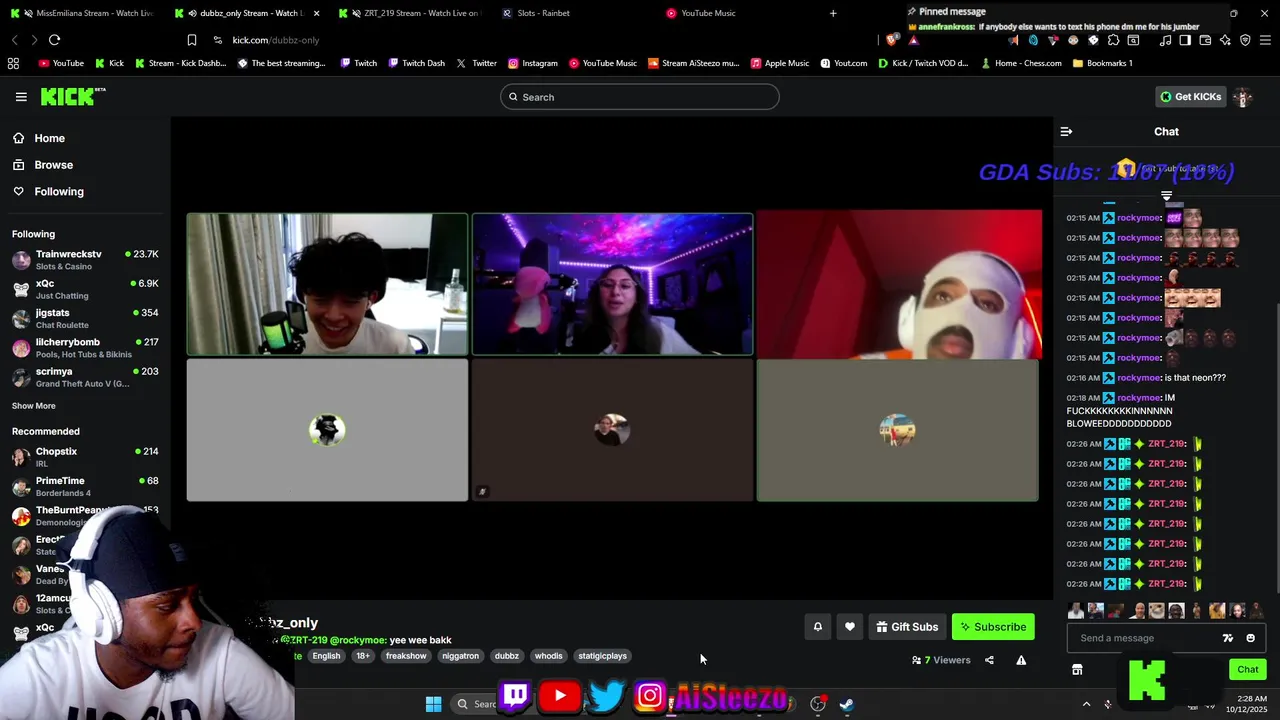Open the chat shop icon
The width and height of the screenshot is (1280, 720).
point(1077,670)
